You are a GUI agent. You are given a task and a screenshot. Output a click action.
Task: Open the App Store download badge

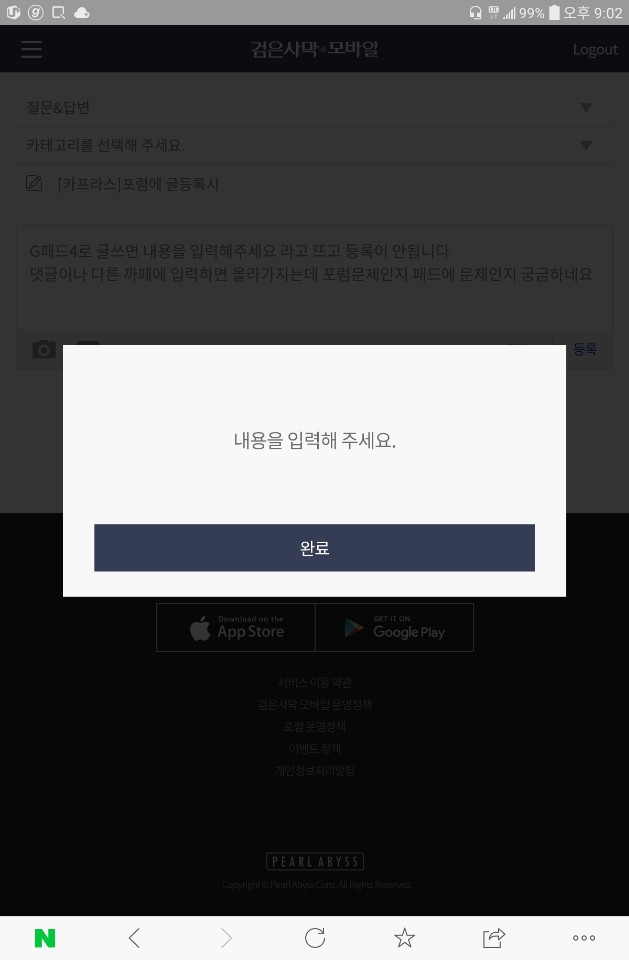coord(236,628)
